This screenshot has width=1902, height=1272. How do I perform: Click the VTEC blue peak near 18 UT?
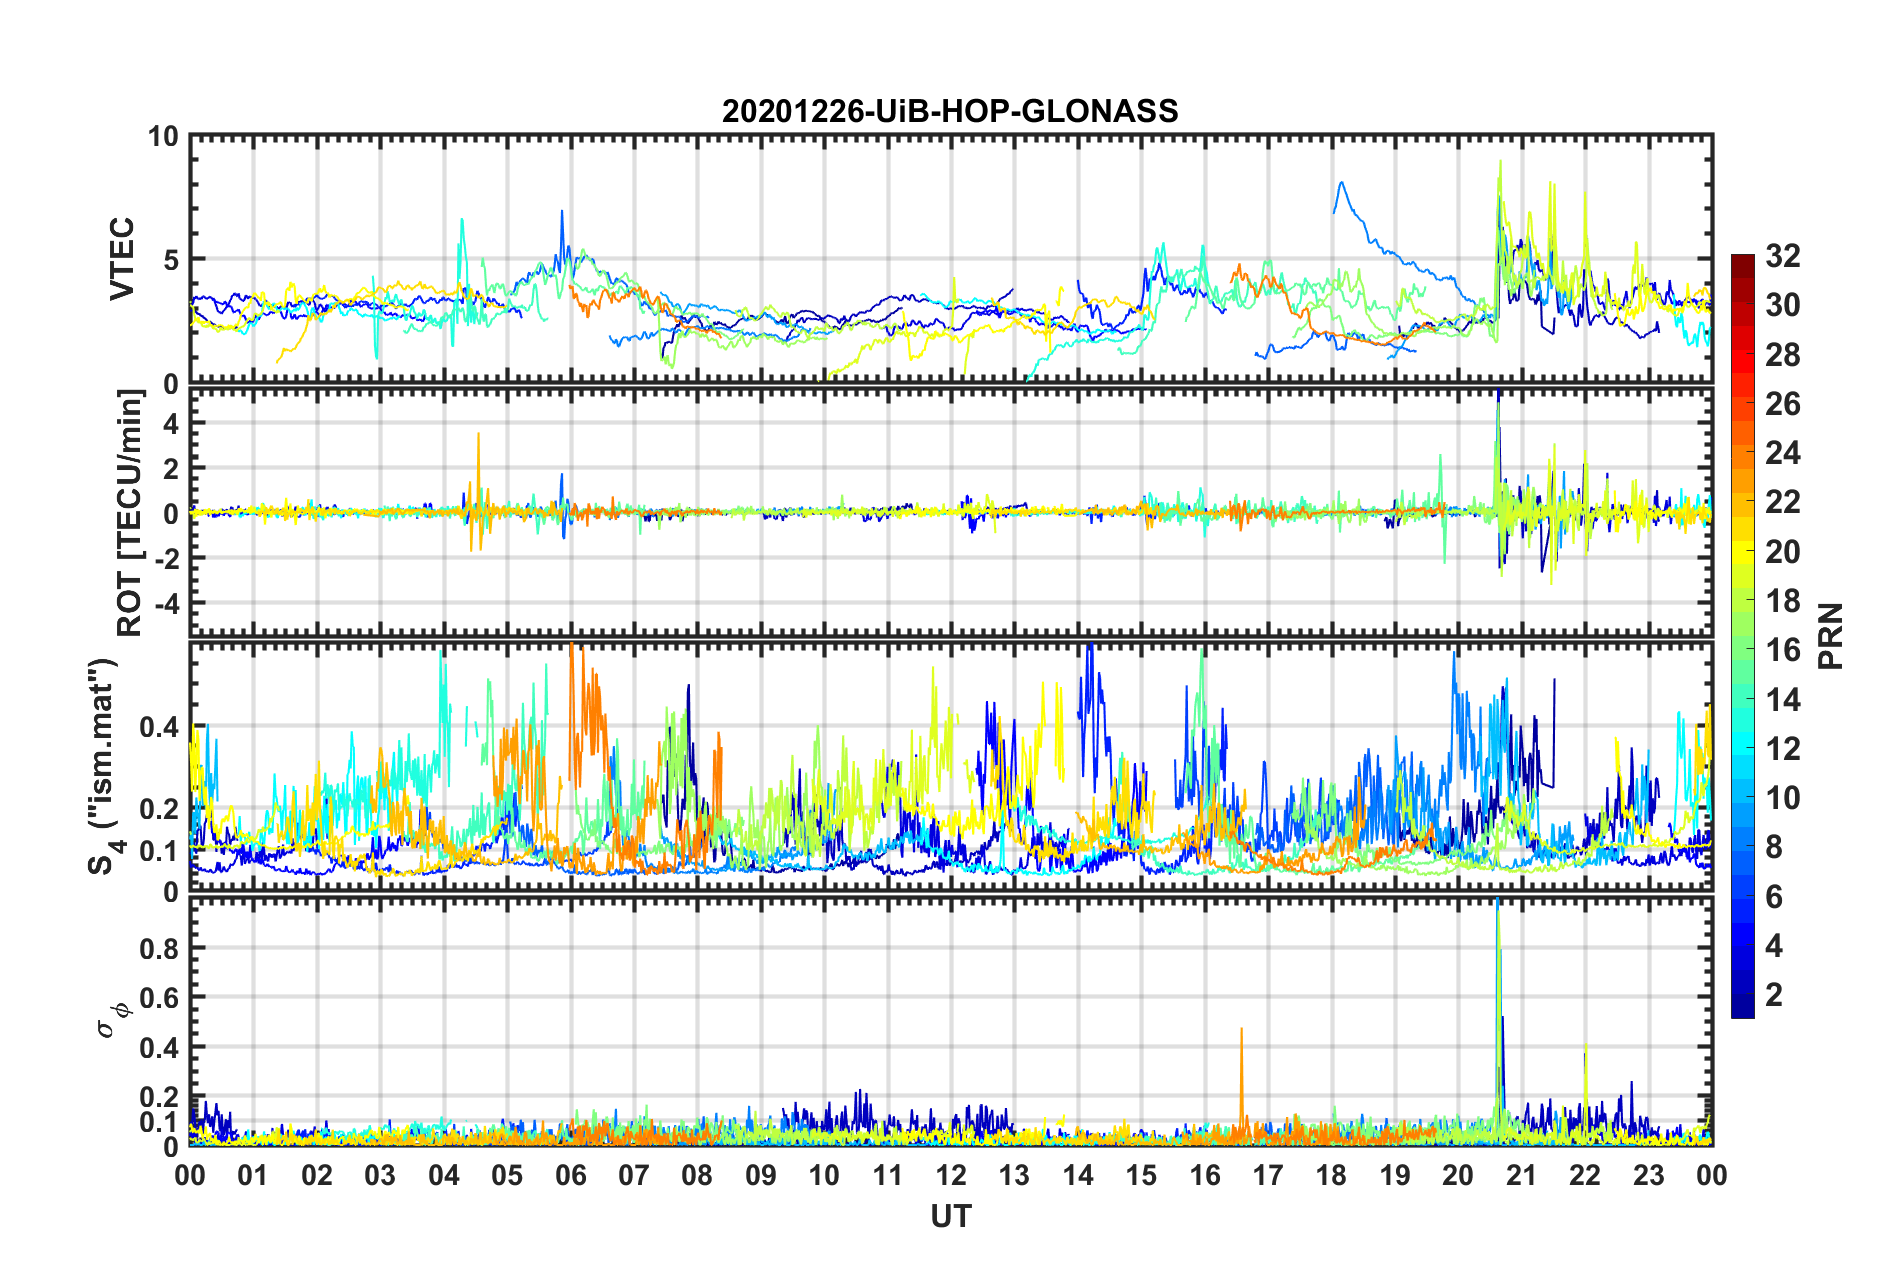[1341, 184]
